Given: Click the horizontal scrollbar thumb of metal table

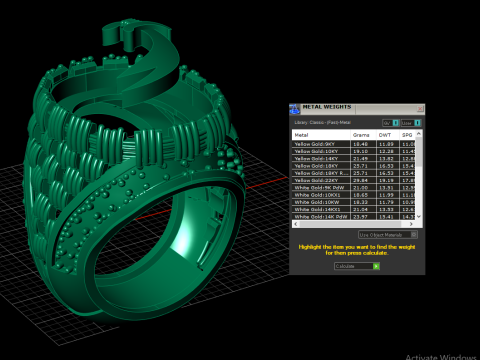Looking at the screenshot, I should 350,224.
